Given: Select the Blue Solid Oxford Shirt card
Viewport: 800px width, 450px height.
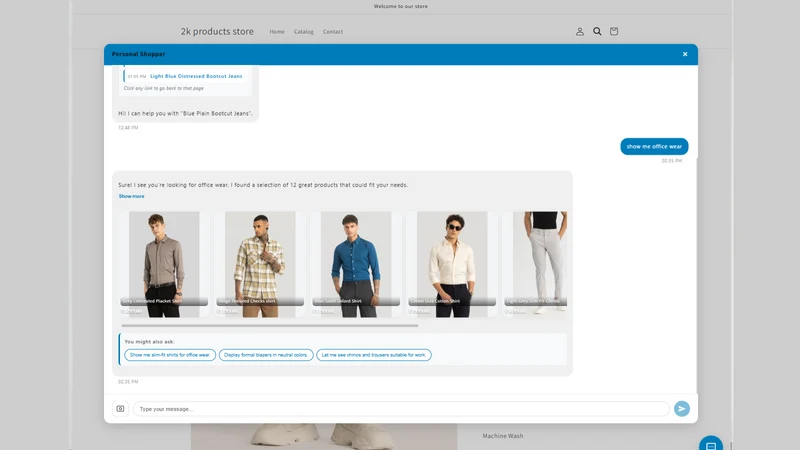Looking at the screenshot, I should pos(356,264).
